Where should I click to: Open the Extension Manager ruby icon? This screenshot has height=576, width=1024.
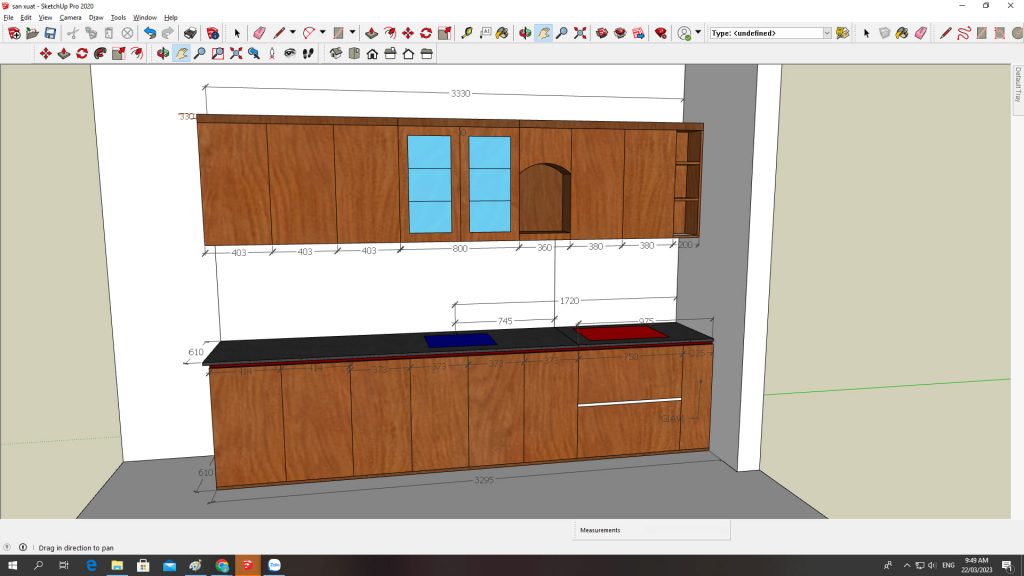point(661,33)
